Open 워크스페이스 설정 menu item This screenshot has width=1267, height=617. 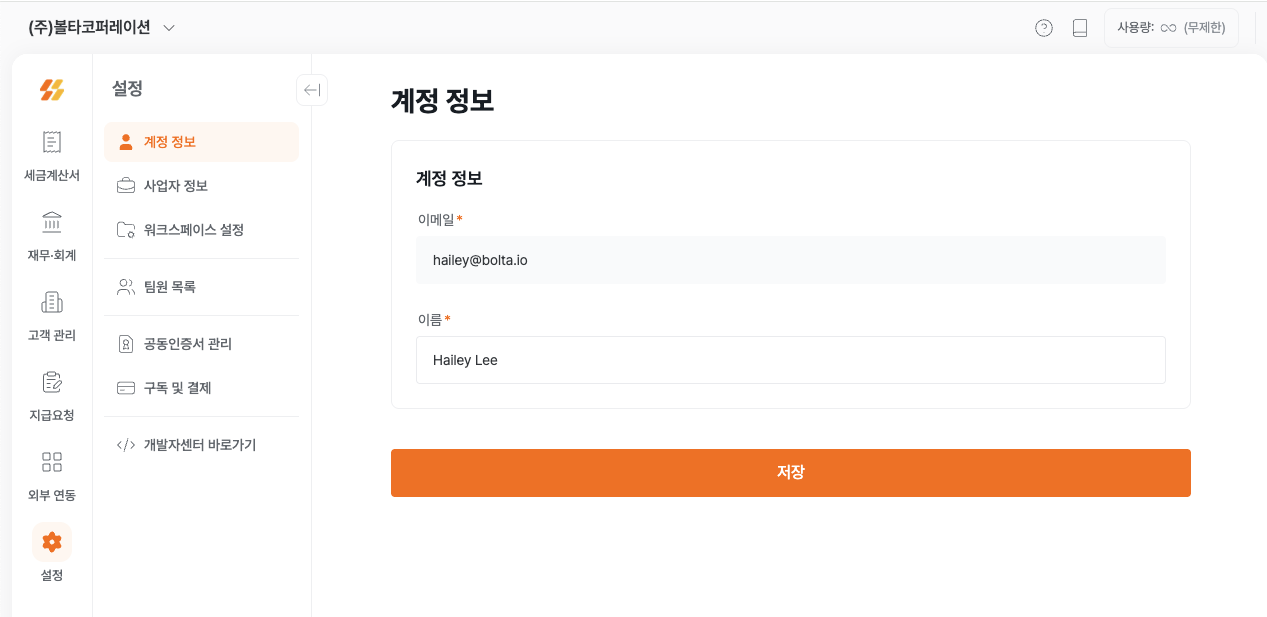pos(201,230)
